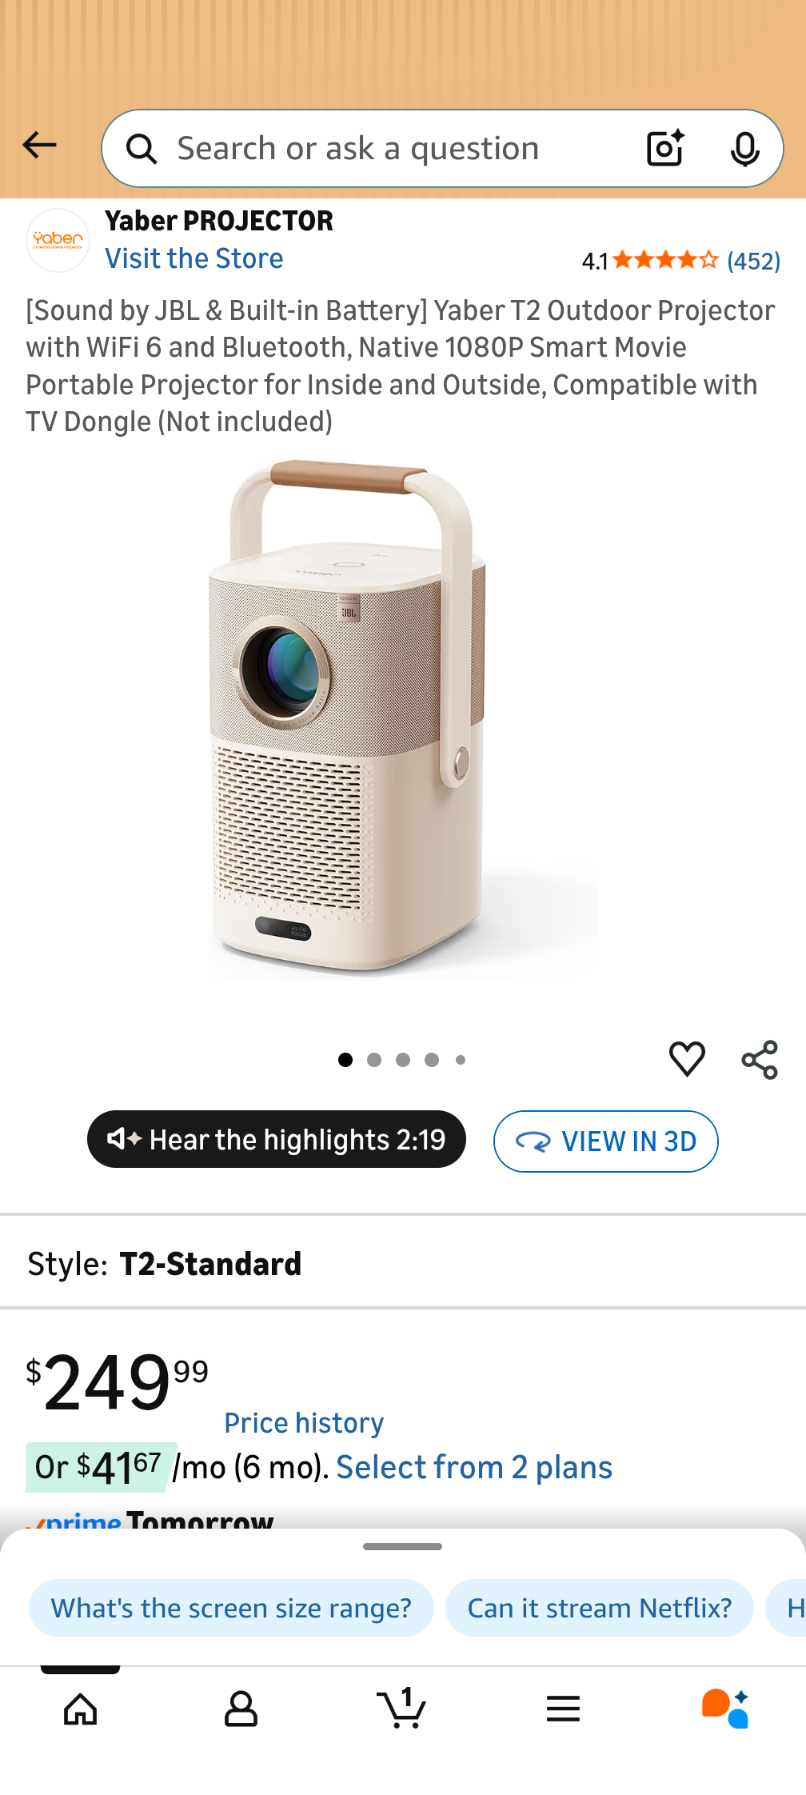Add projector to wish list heart
806x1795 pixels.
click(x=687, y=1059)
